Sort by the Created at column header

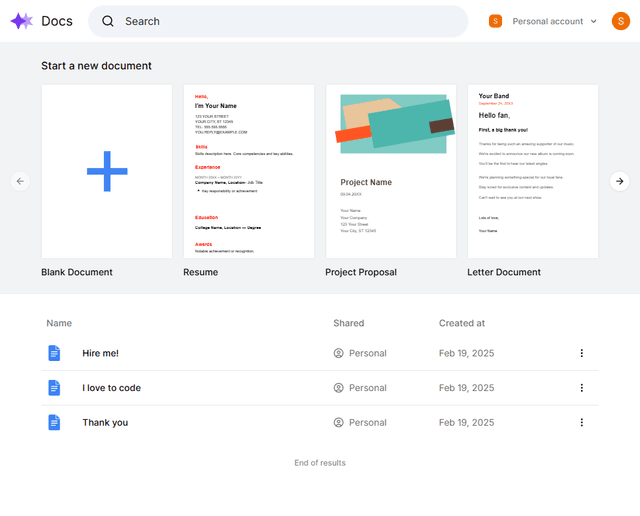[462, 323]
